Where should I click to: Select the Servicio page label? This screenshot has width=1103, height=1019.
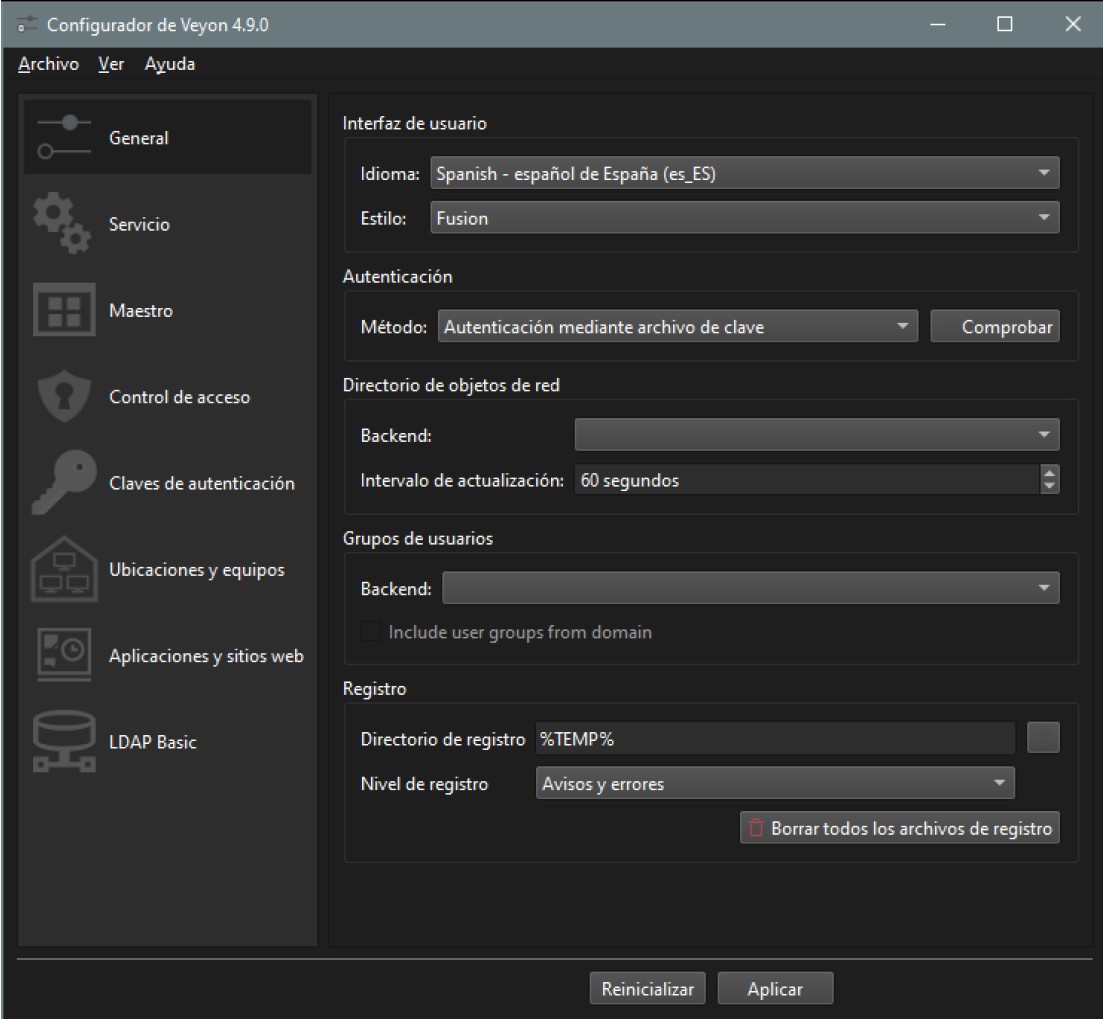pyautogui.click(x=139, y=224)
